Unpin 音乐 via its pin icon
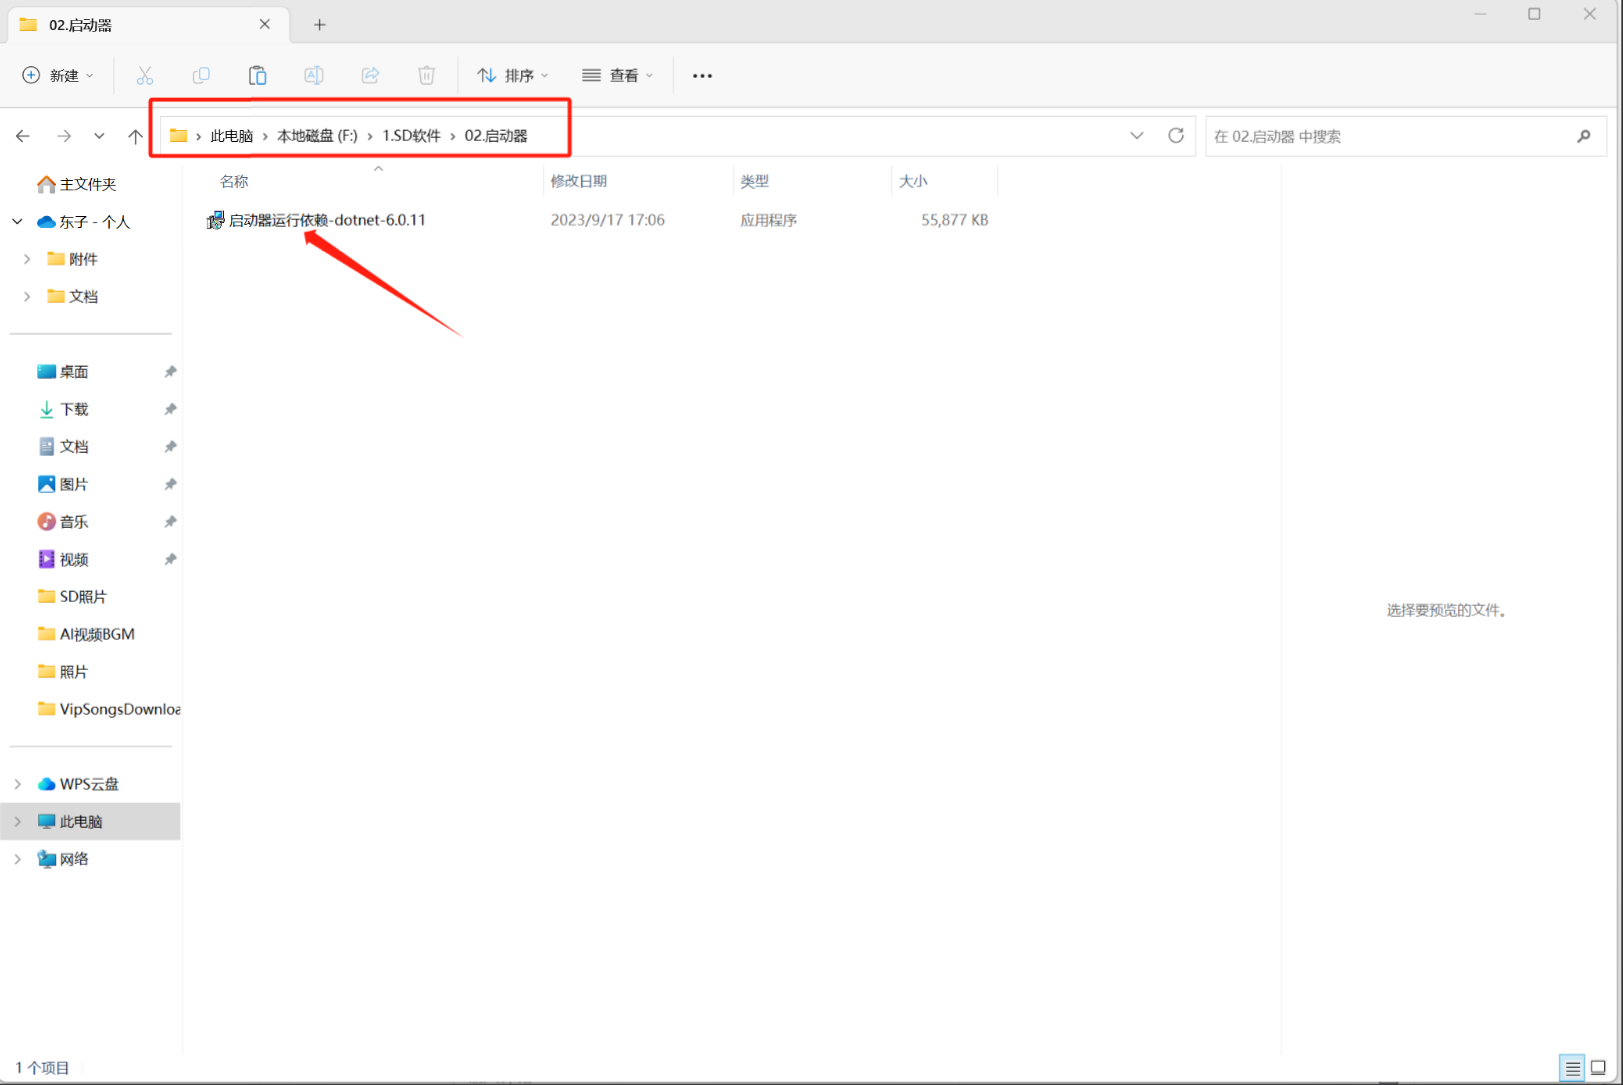Screen dimensions: 1623x1085 tap(170, 522)
